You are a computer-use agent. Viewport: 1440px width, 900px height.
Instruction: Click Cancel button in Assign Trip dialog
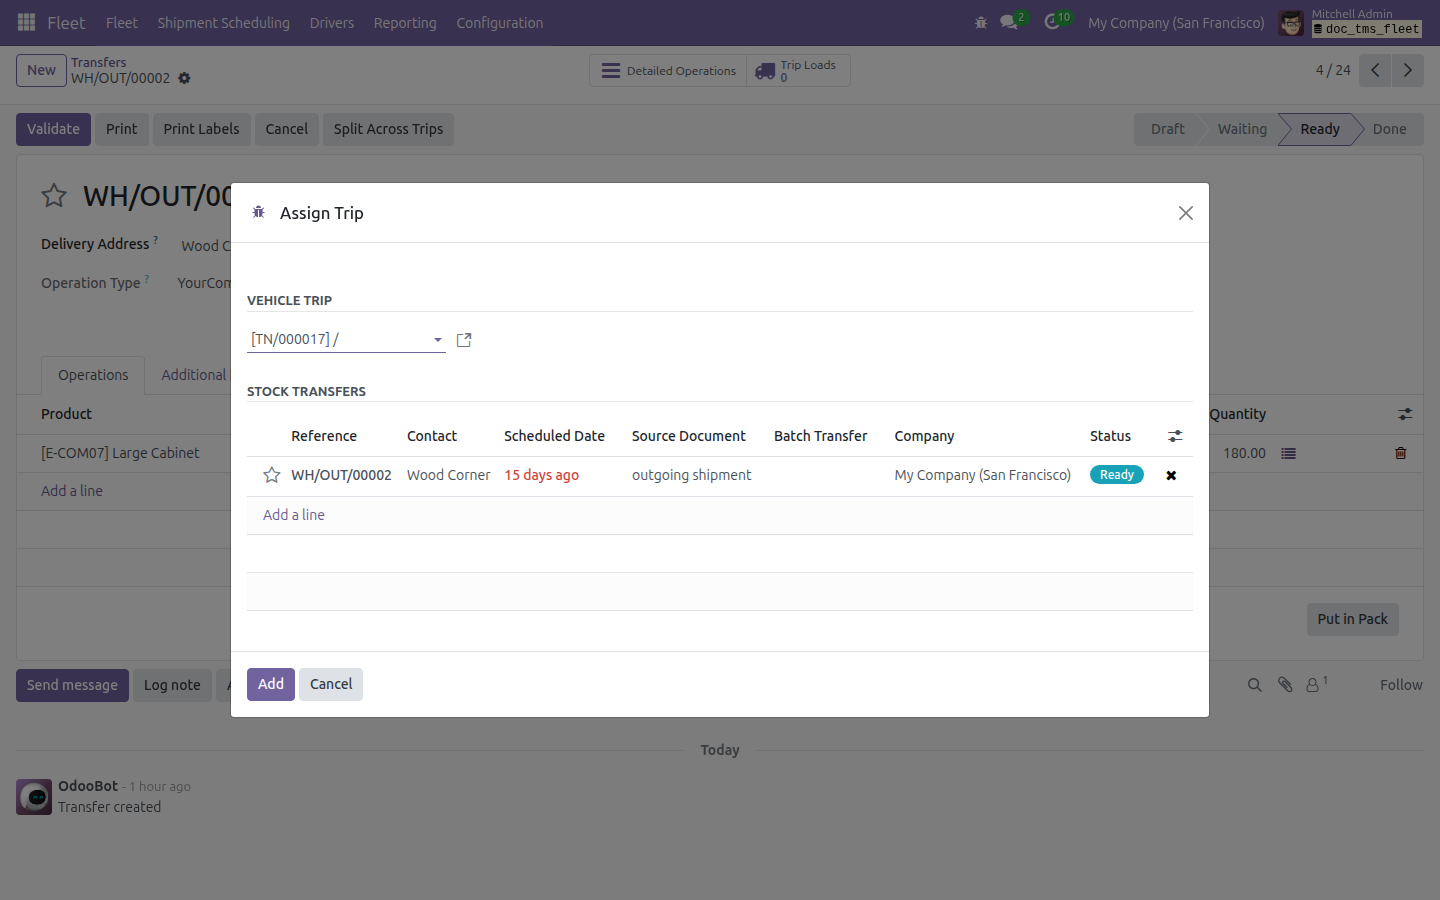coord(331,684)
